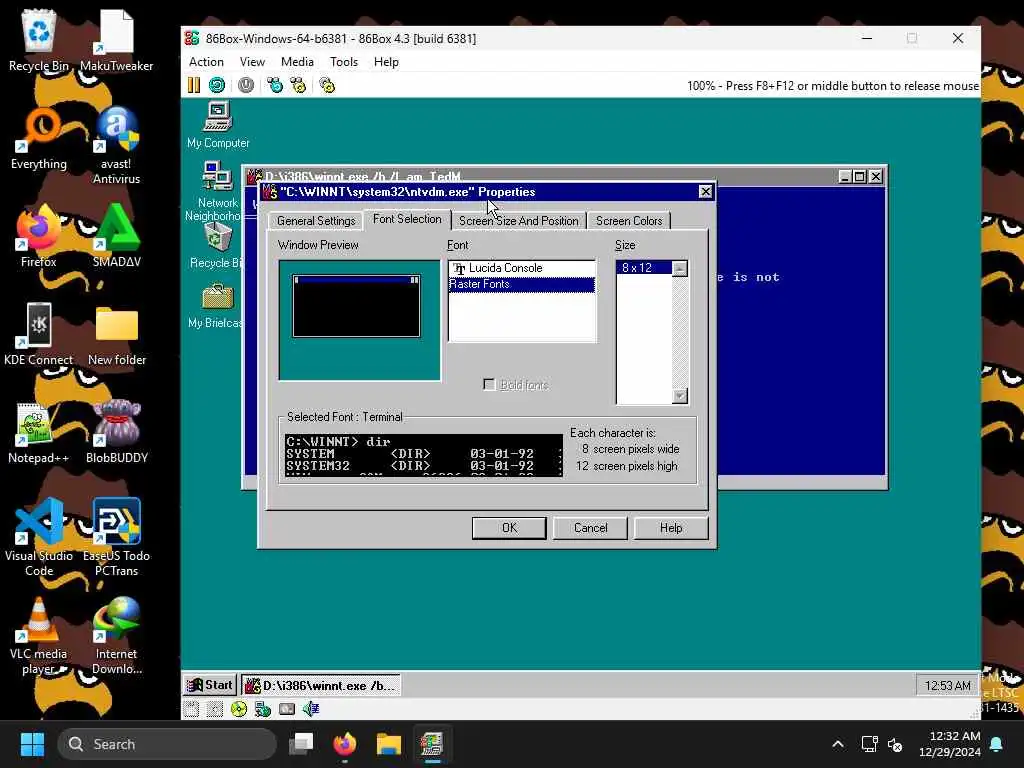Select BlobBUDDY desktop icon
1024x768 pixels.
pyautogui.click(x=116, y=432)
